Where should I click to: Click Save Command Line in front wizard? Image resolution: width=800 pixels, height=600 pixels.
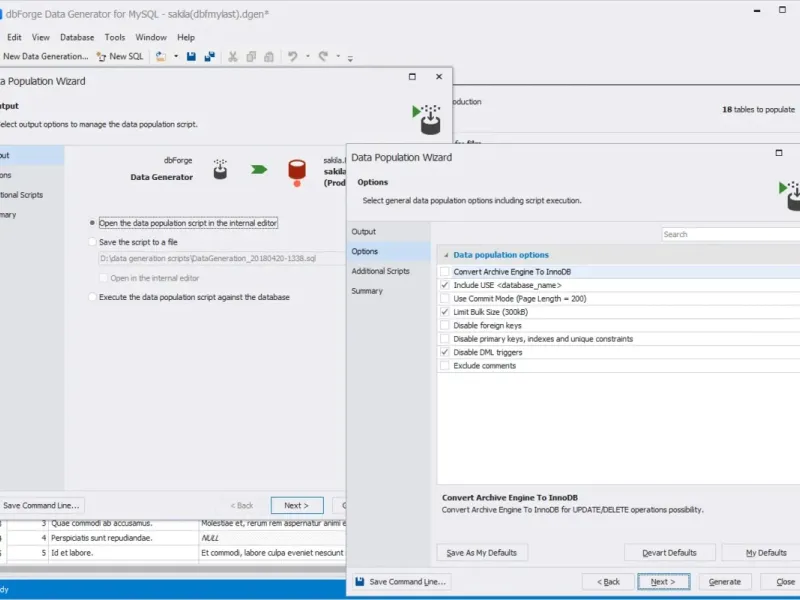tap(402, 582)
